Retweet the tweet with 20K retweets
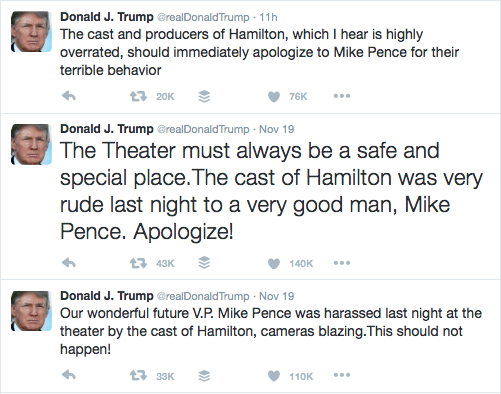Image resolution: width=501 pixels, height=394 pixels. [x=138, y=96]
